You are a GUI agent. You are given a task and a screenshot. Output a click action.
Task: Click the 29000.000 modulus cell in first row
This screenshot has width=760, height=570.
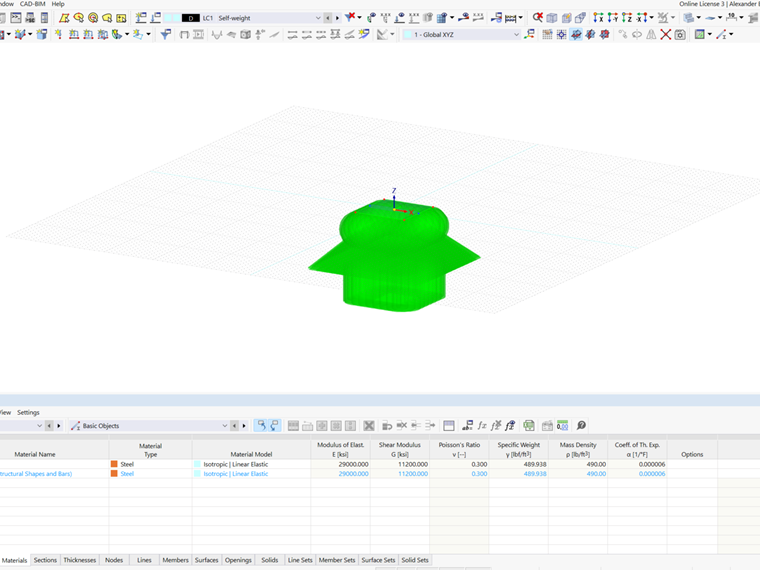[x=340, y=464]
